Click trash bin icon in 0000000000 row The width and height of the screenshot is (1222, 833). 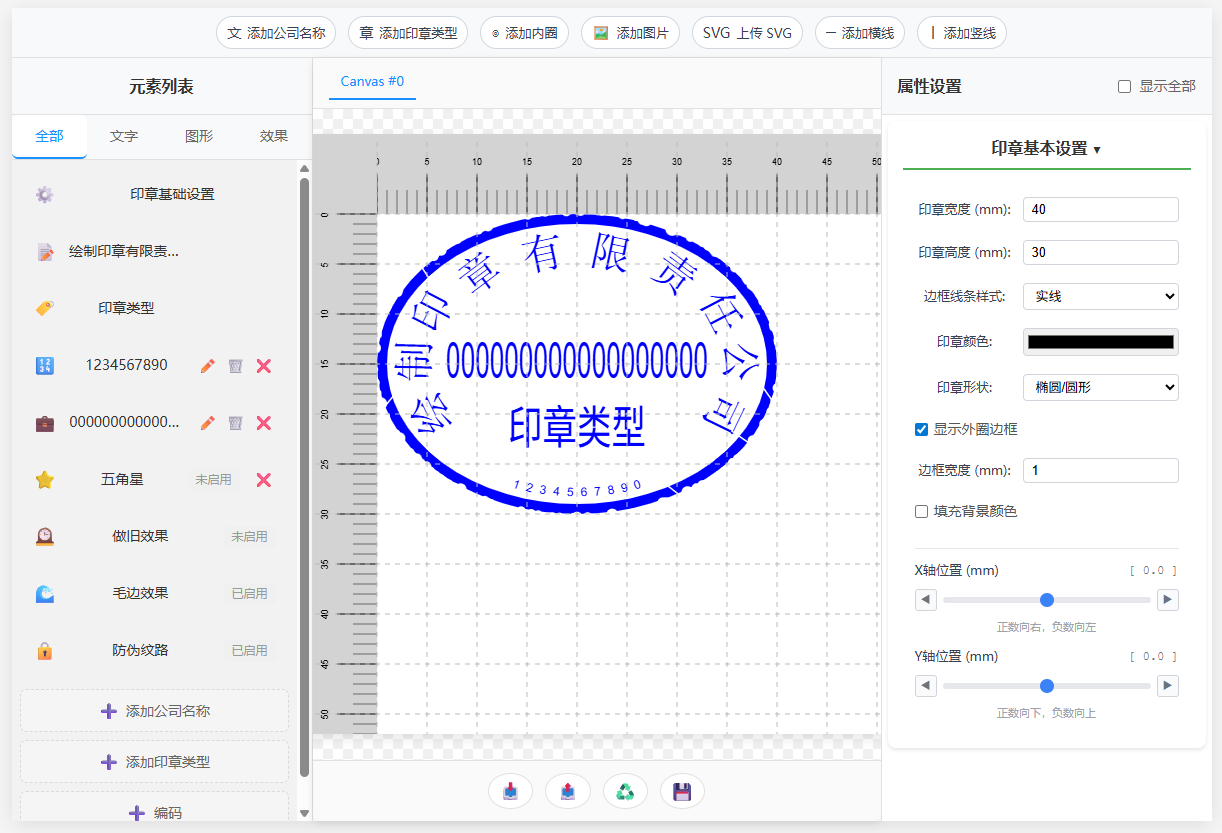[x=235, y=423]
